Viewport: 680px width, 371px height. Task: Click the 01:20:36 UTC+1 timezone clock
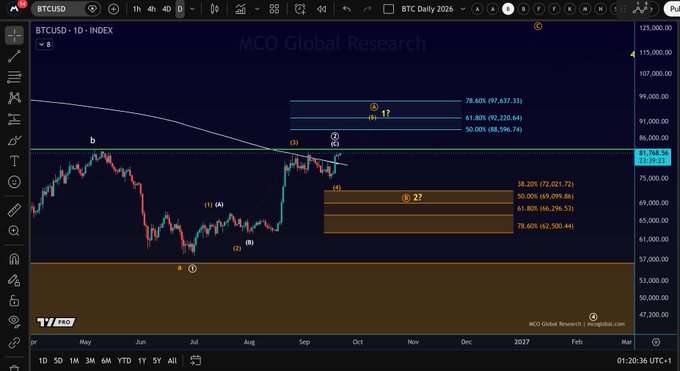coord(645,361)
